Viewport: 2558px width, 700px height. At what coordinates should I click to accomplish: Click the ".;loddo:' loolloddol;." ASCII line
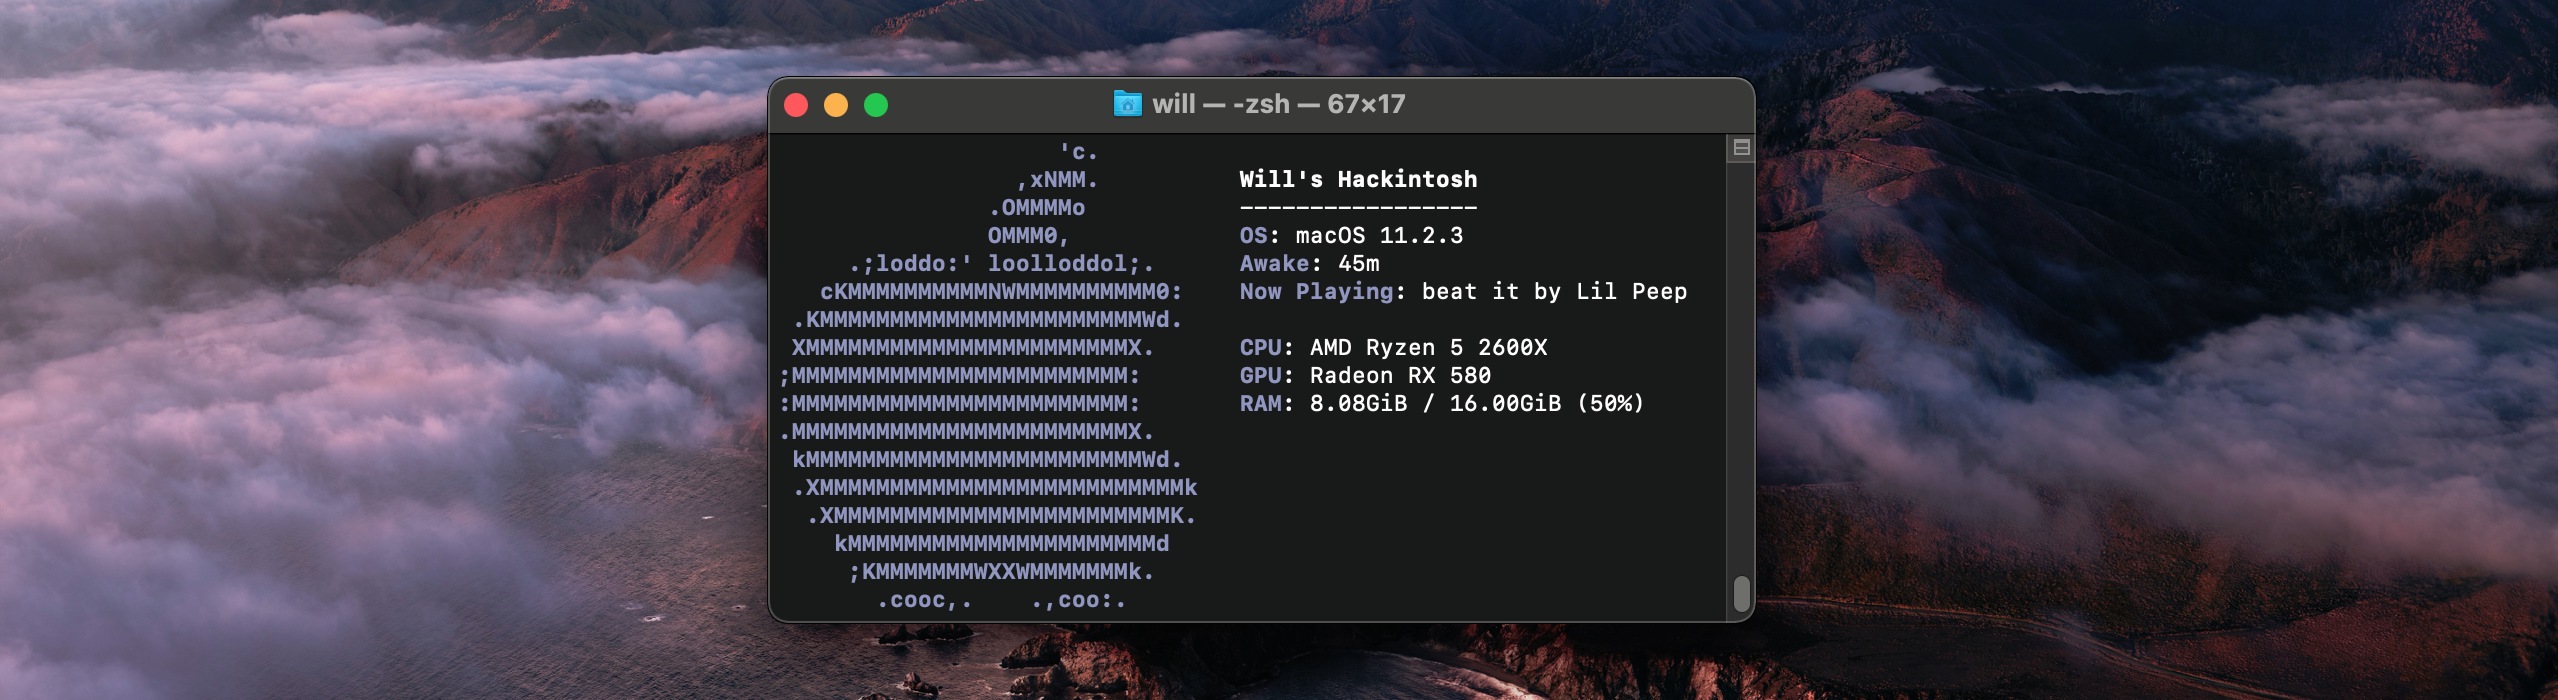click(x=1001, y=264)
